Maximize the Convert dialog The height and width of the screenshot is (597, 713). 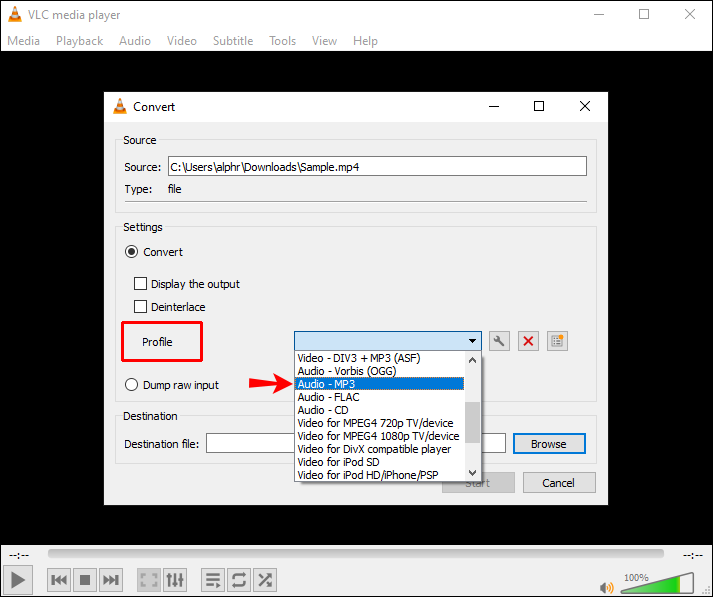539,106
